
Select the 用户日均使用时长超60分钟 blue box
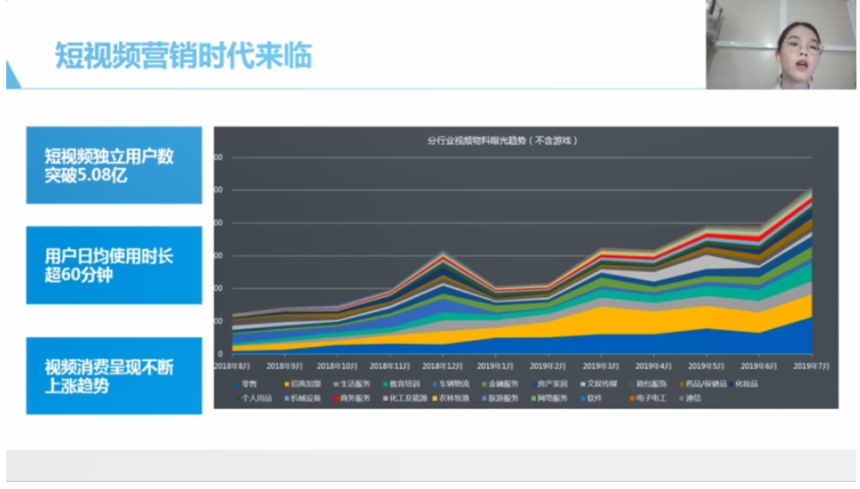114,265
